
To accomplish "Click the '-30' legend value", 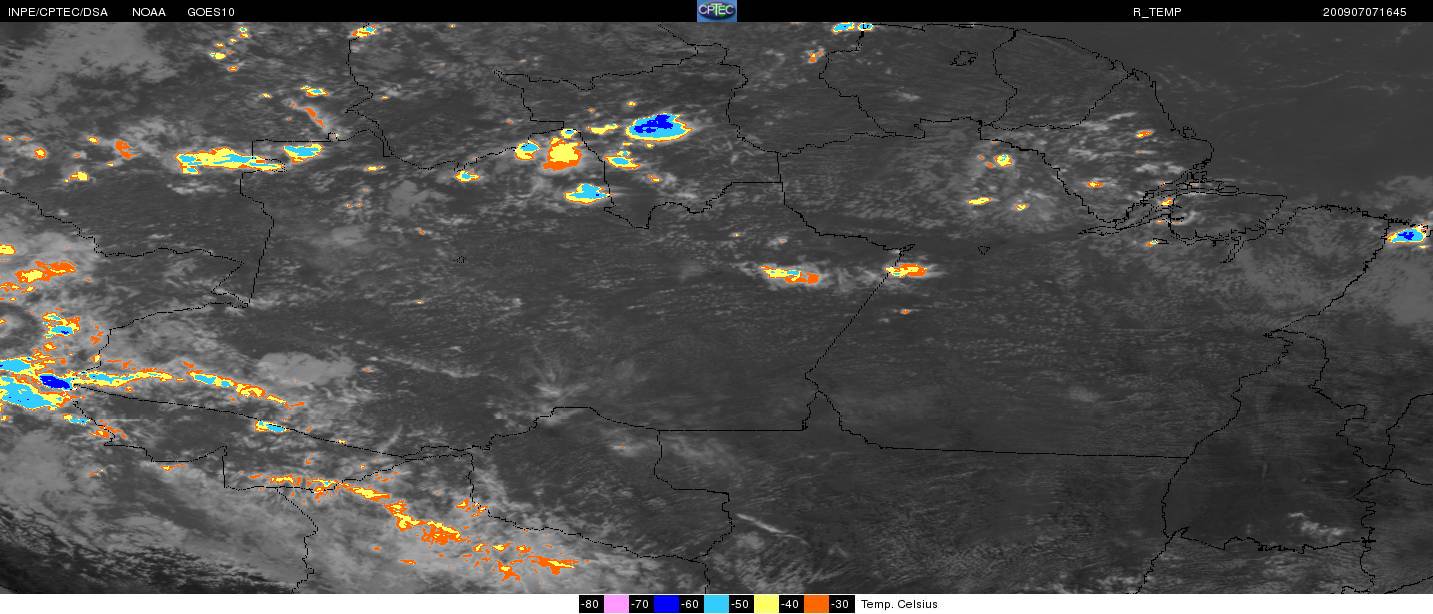I will [x=840, y=604].
